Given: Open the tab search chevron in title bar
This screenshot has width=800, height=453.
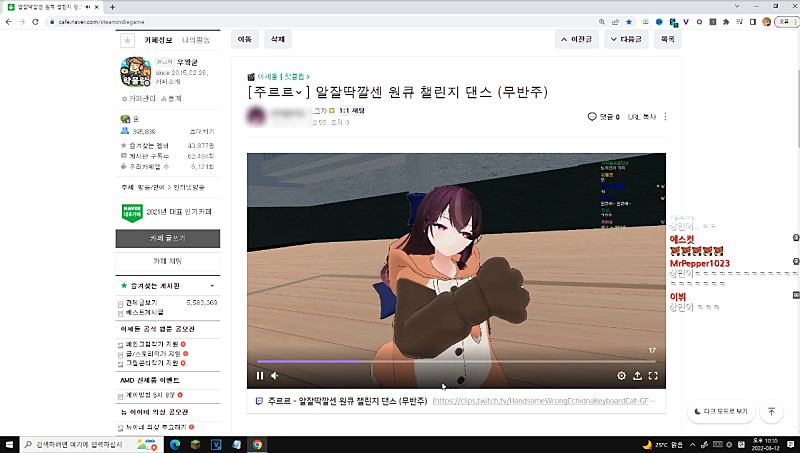Looking at the screenshot, I should click(737, 6).
